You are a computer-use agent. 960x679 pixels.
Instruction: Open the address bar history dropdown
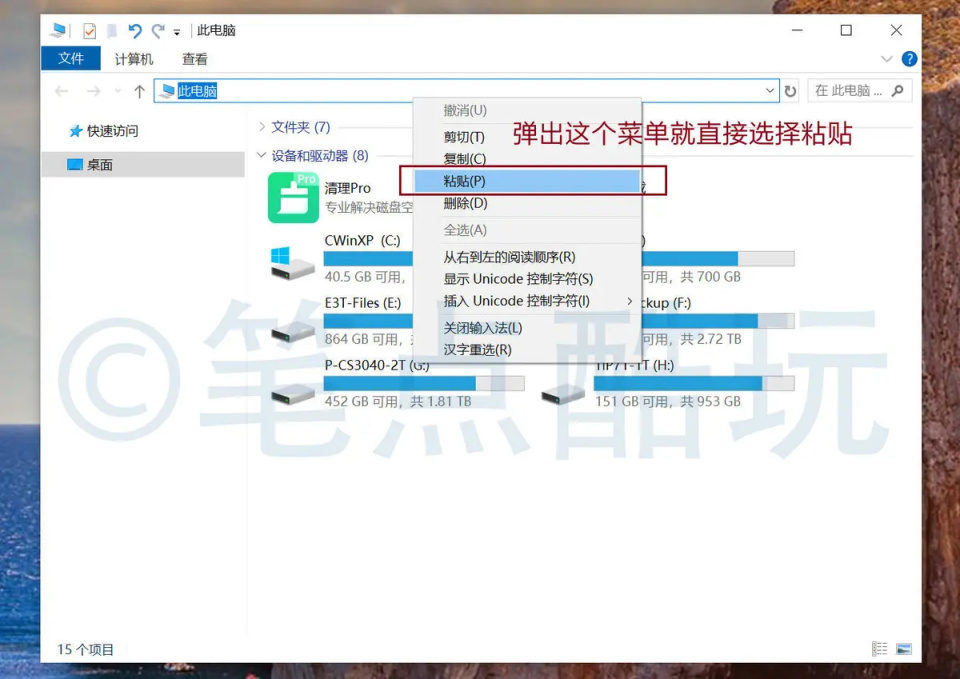coord(770,91)
